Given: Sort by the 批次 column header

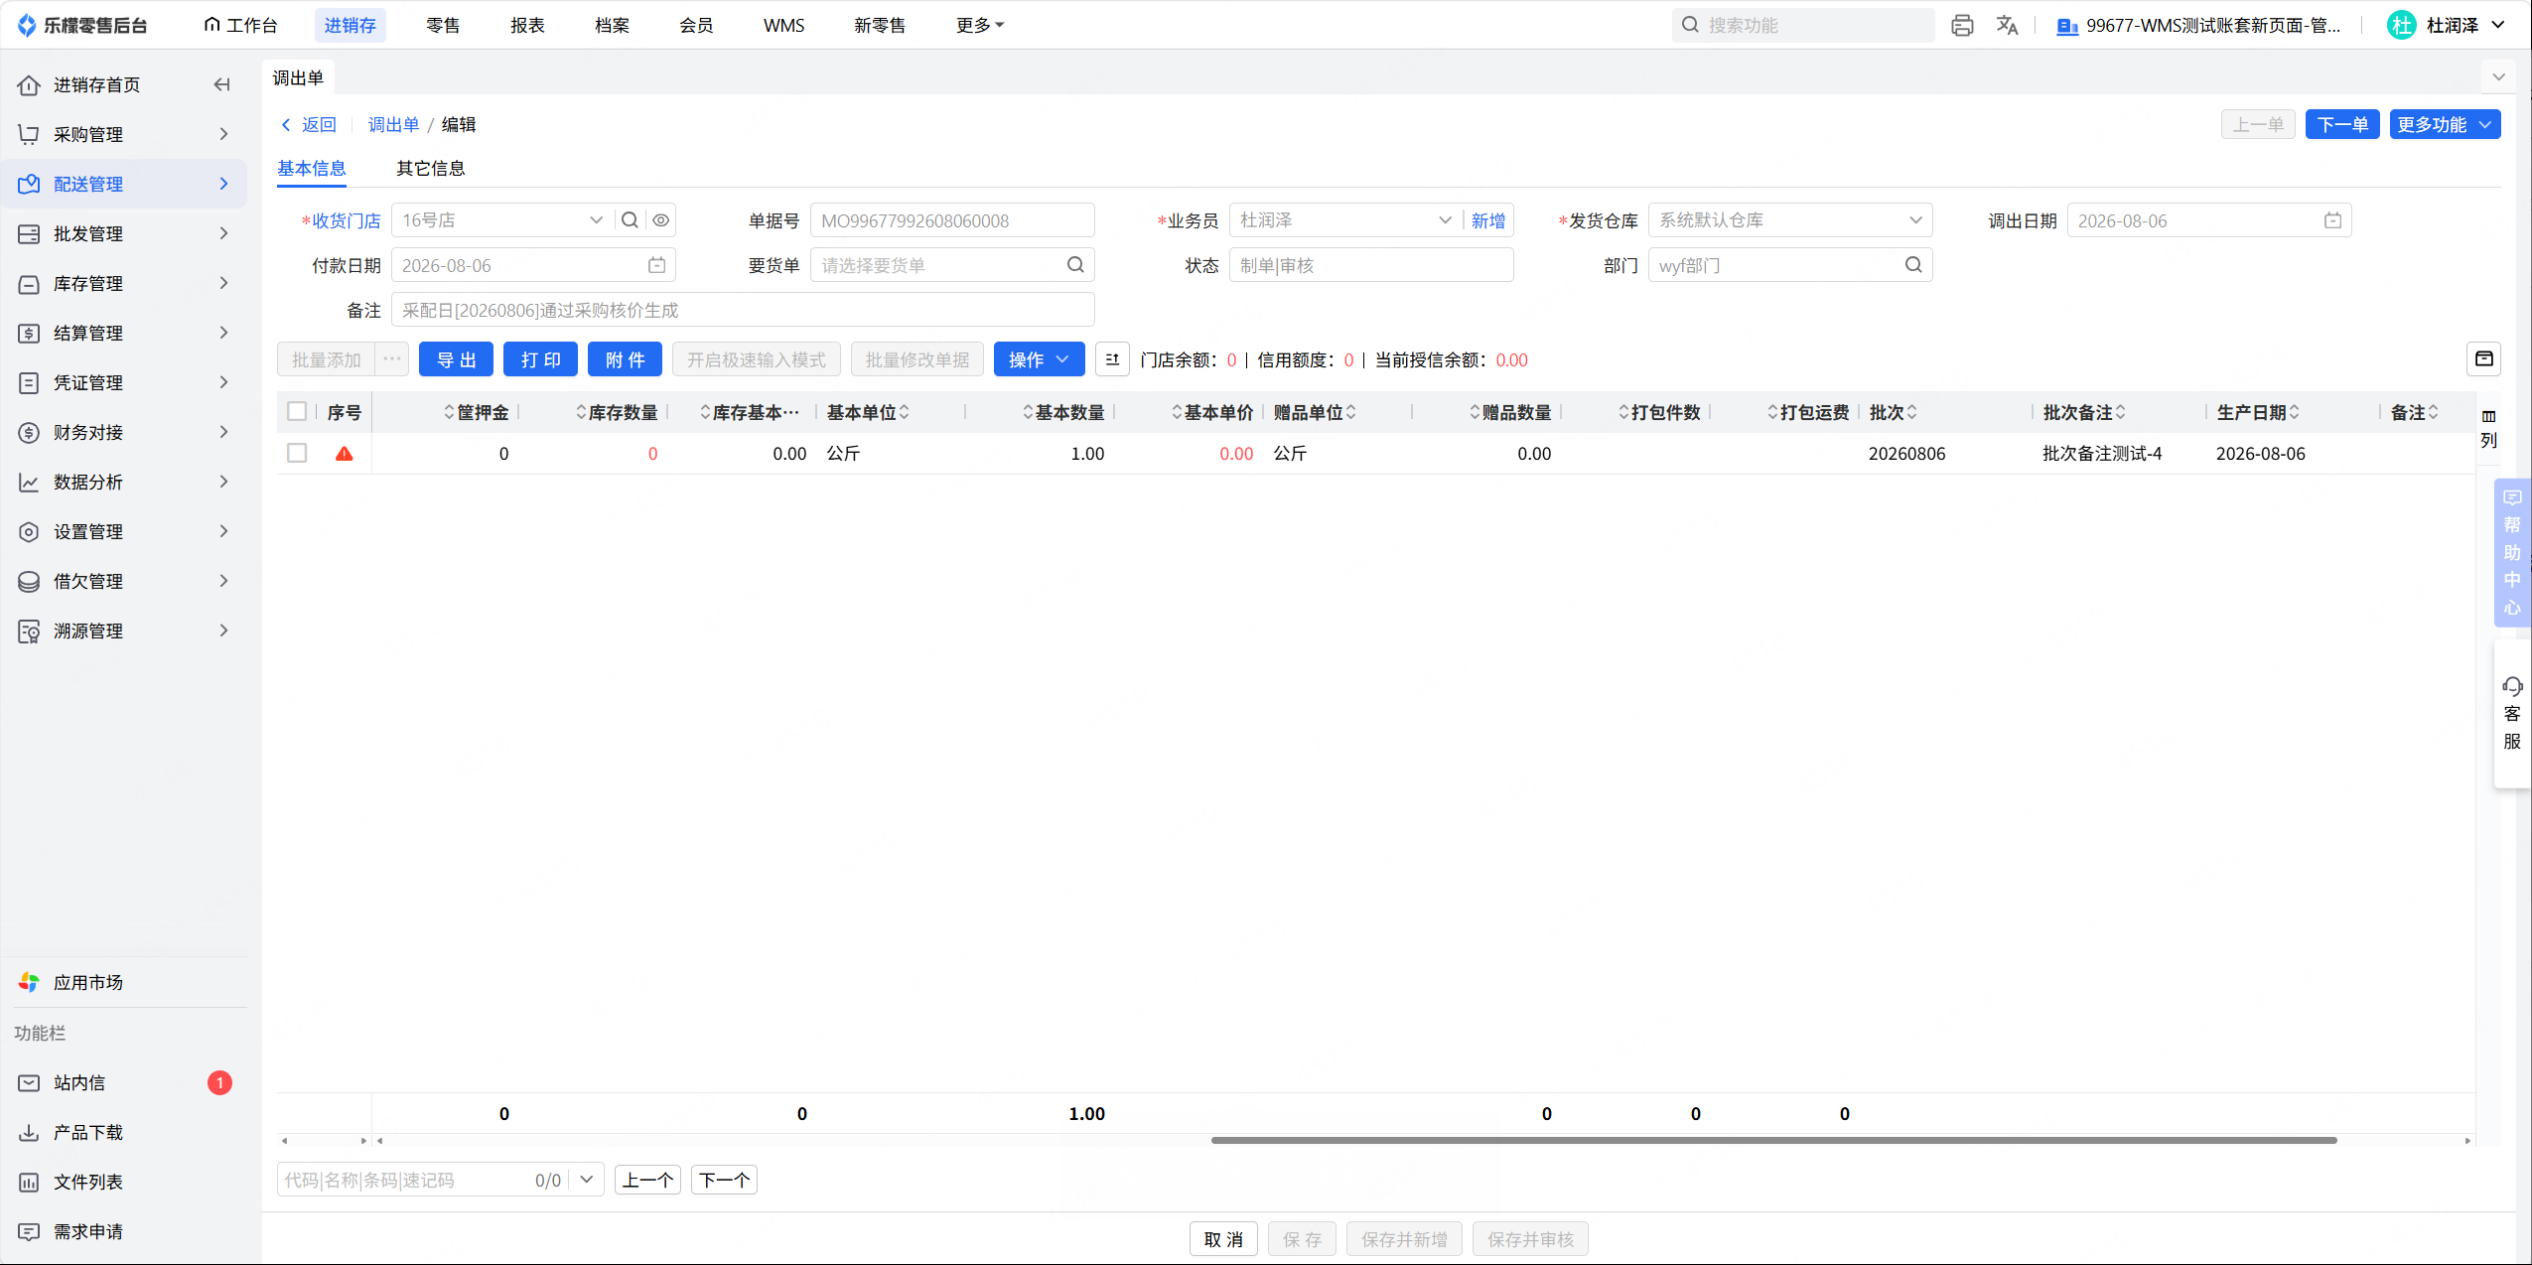Looking at the screenshot, I should coord(1893,412).
